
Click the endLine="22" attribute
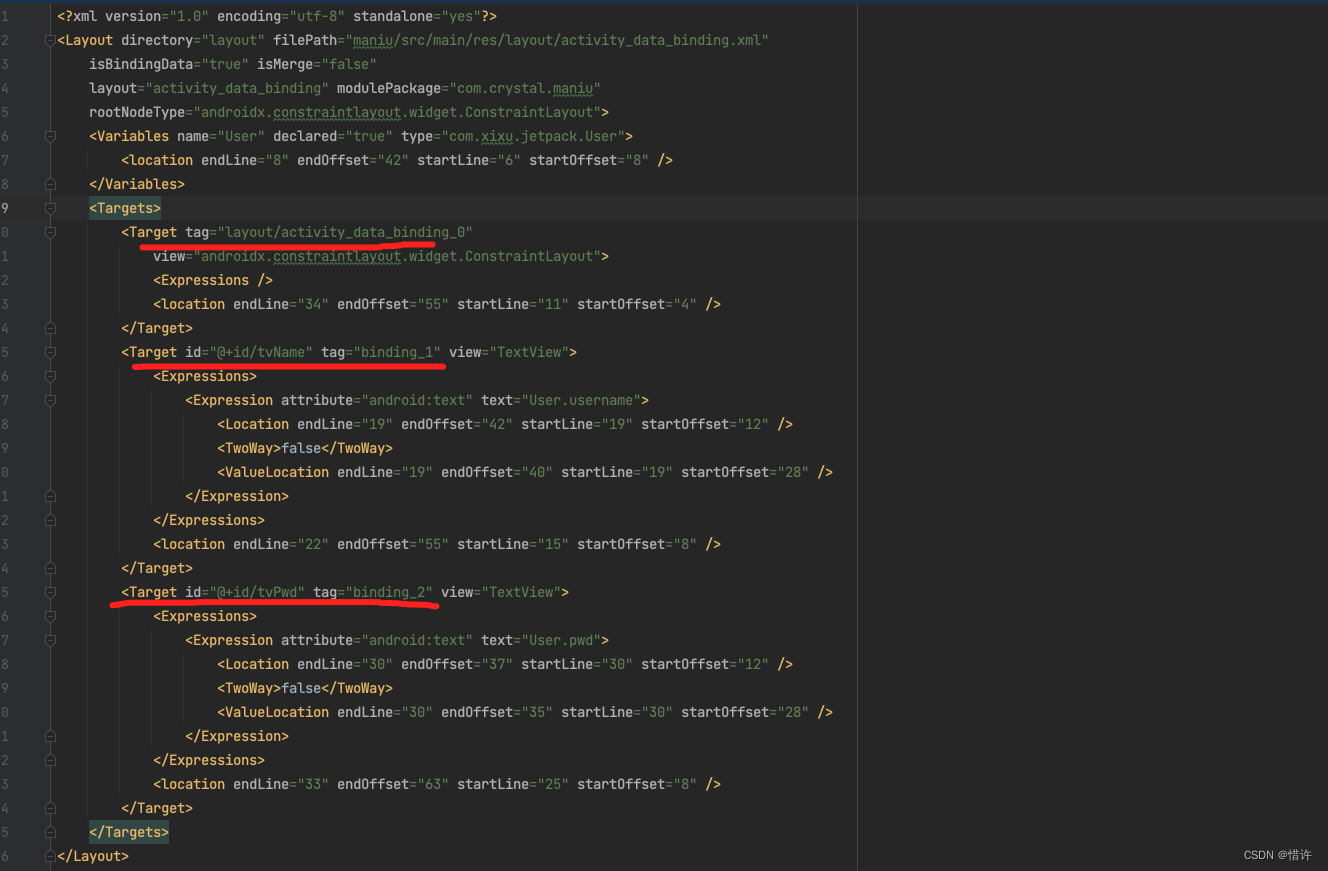(x=281, y=544)
